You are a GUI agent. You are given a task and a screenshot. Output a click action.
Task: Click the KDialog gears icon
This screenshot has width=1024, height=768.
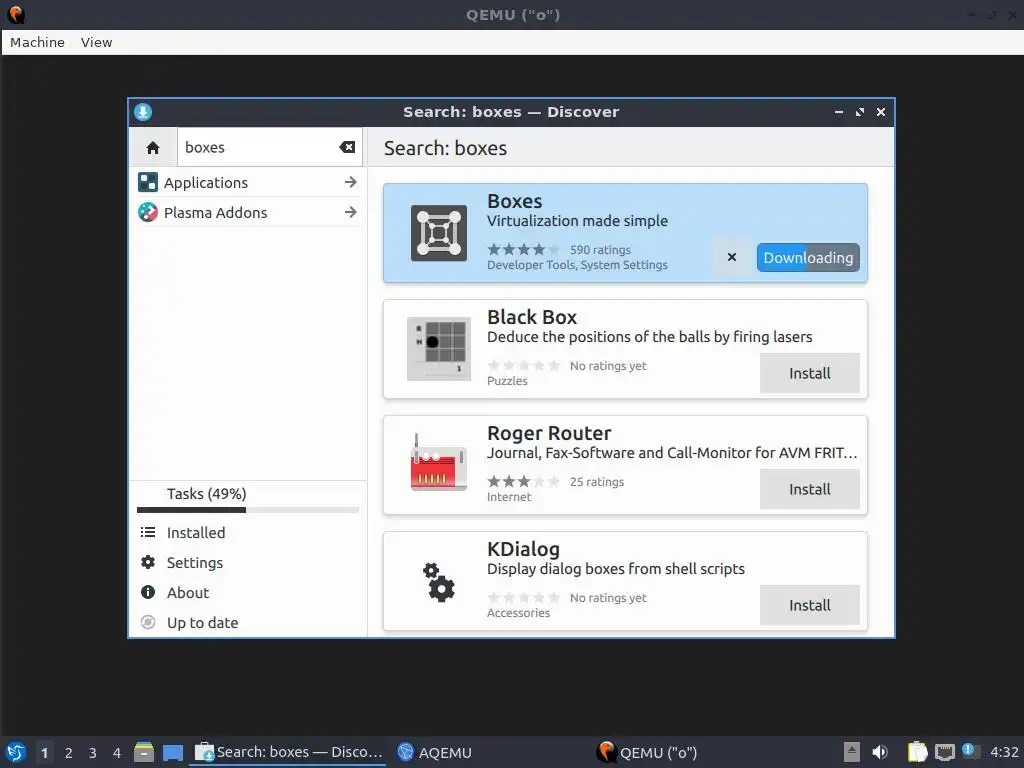pyautogui.click(x=439, y=582)
